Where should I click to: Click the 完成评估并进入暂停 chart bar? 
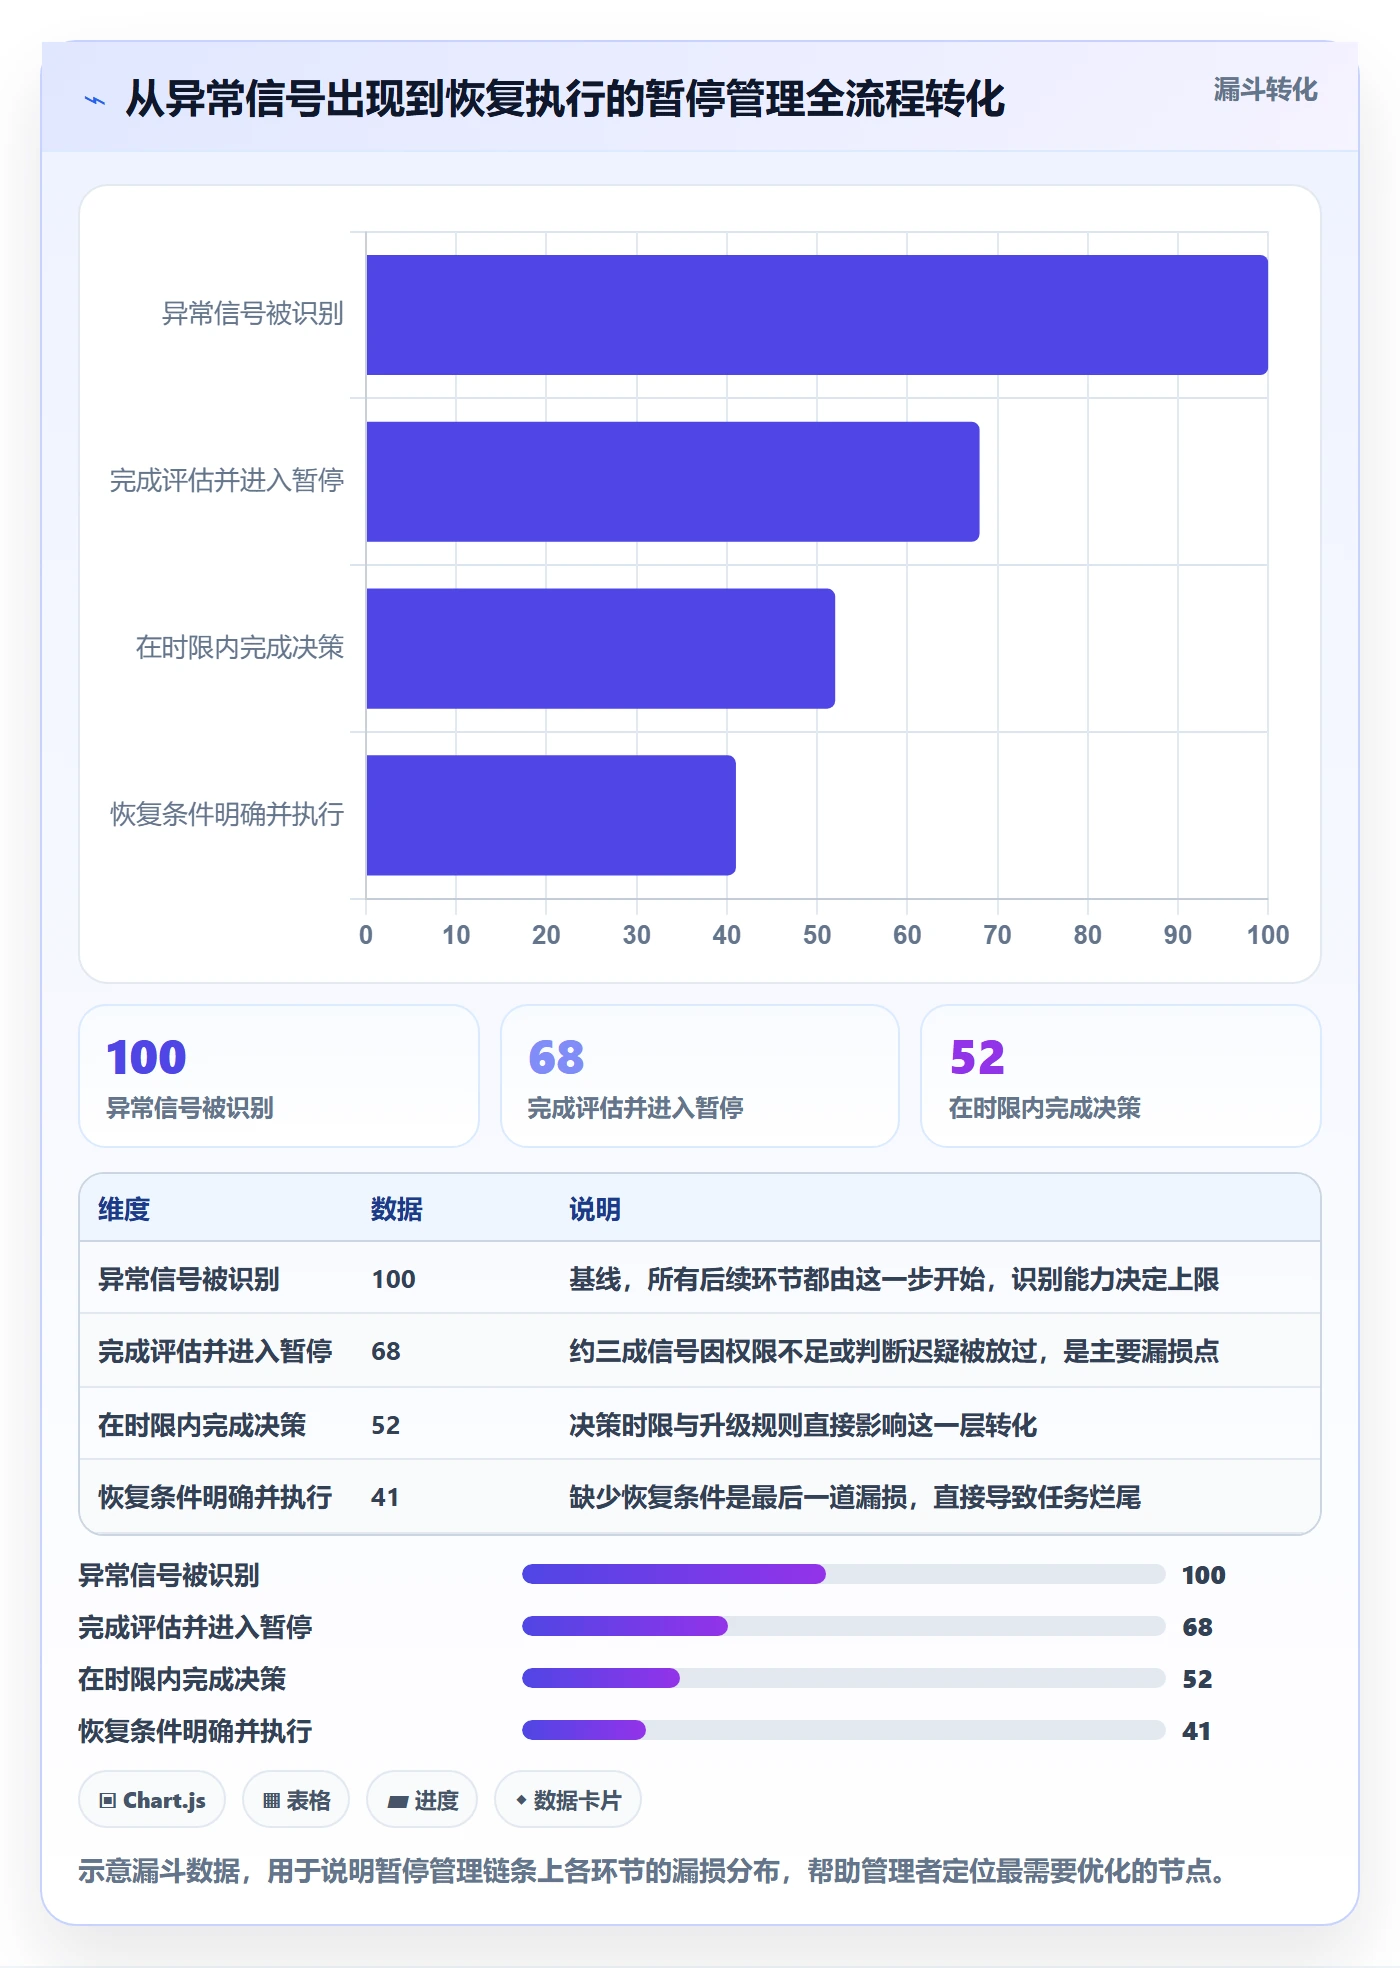coord(673,482)
